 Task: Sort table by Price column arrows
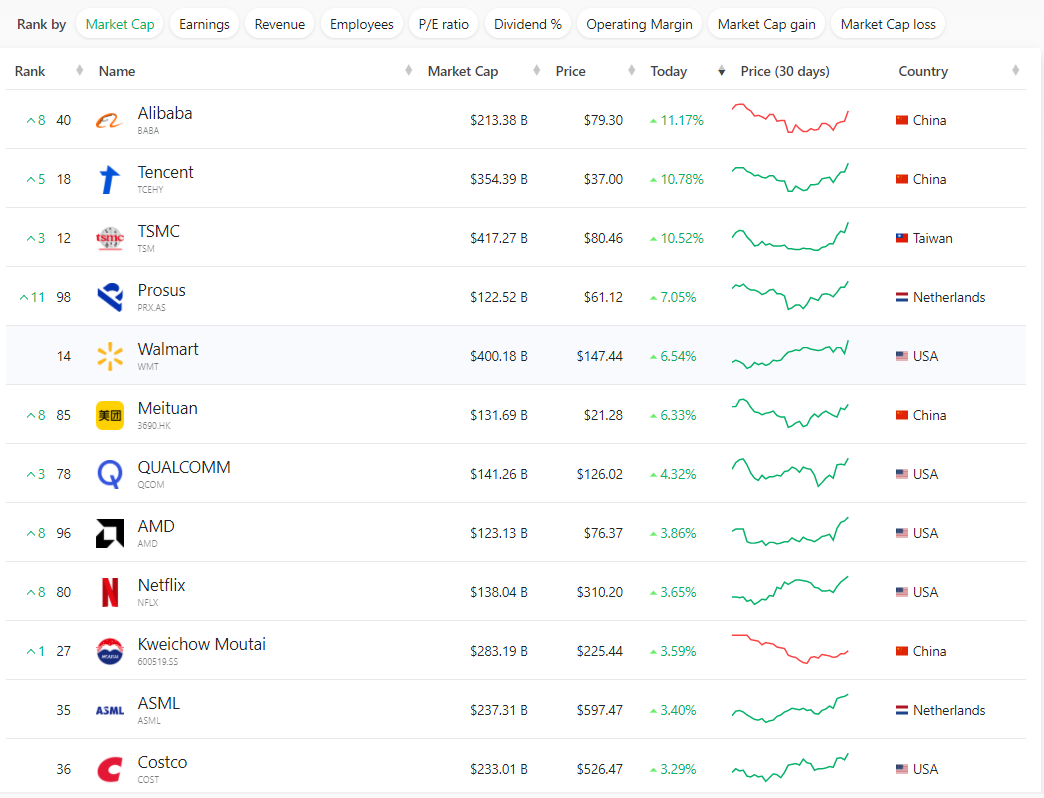pos(632,71)
